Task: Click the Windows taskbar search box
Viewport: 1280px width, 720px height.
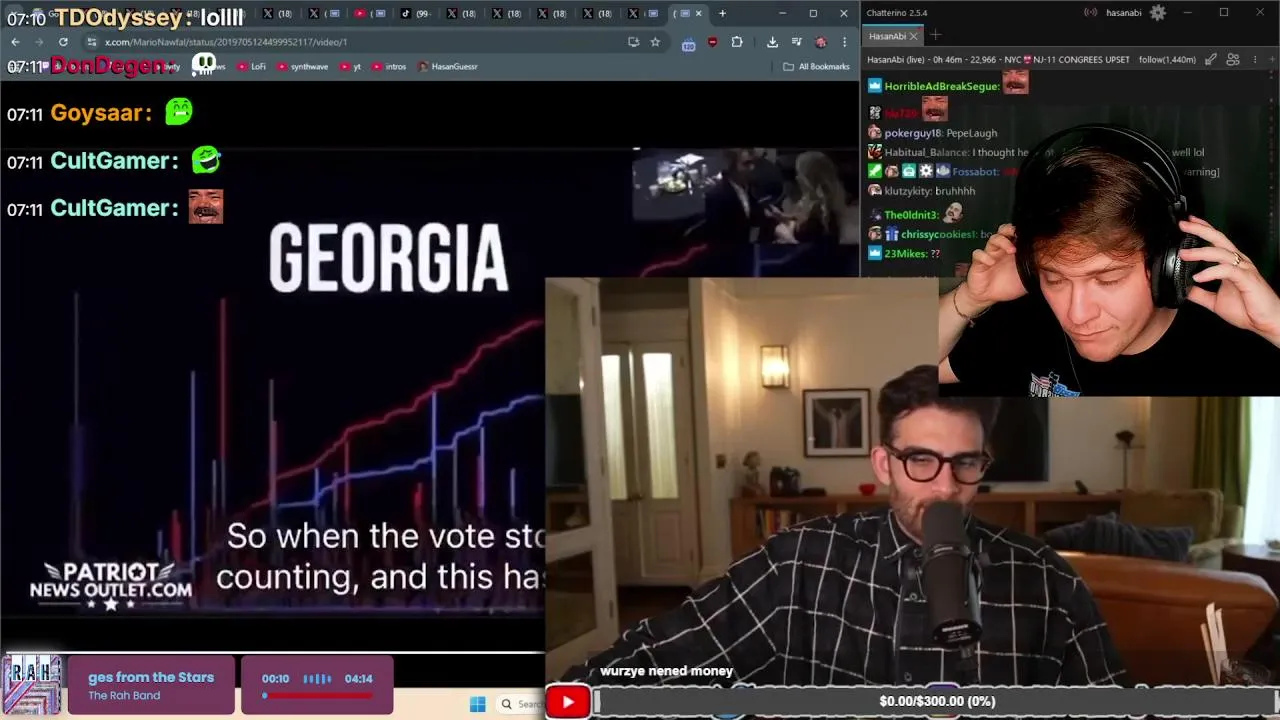Action: pos(522,704)
